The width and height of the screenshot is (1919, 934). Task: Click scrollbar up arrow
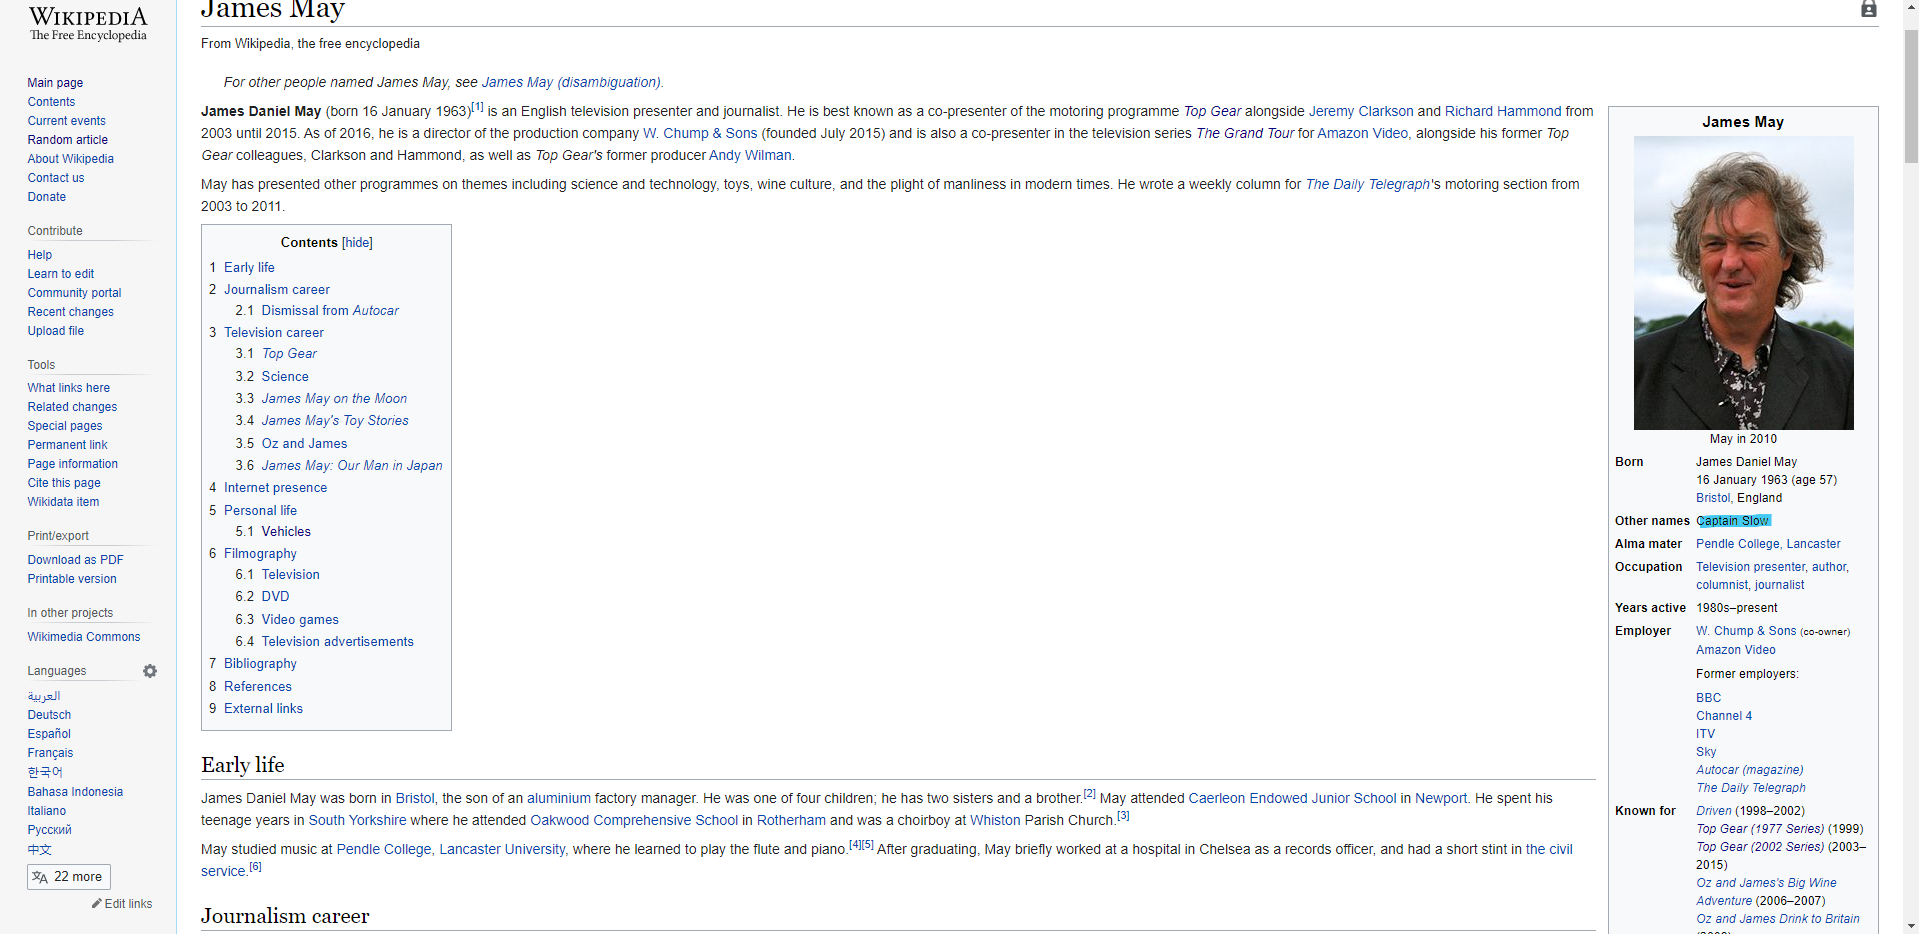[x=1910, y=8]
